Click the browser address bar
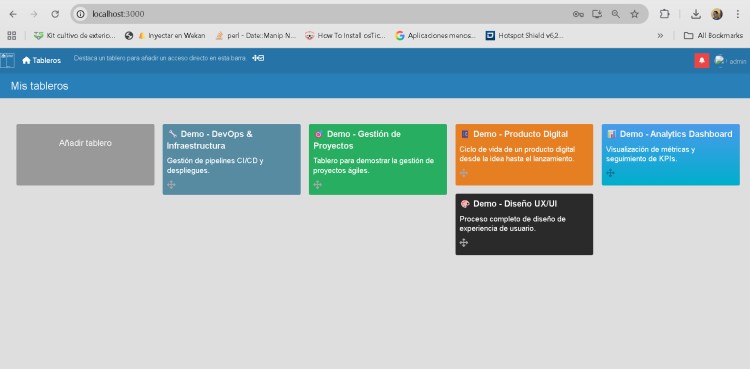This screenshot has width=750, height=369. click(x=330, y=14)
